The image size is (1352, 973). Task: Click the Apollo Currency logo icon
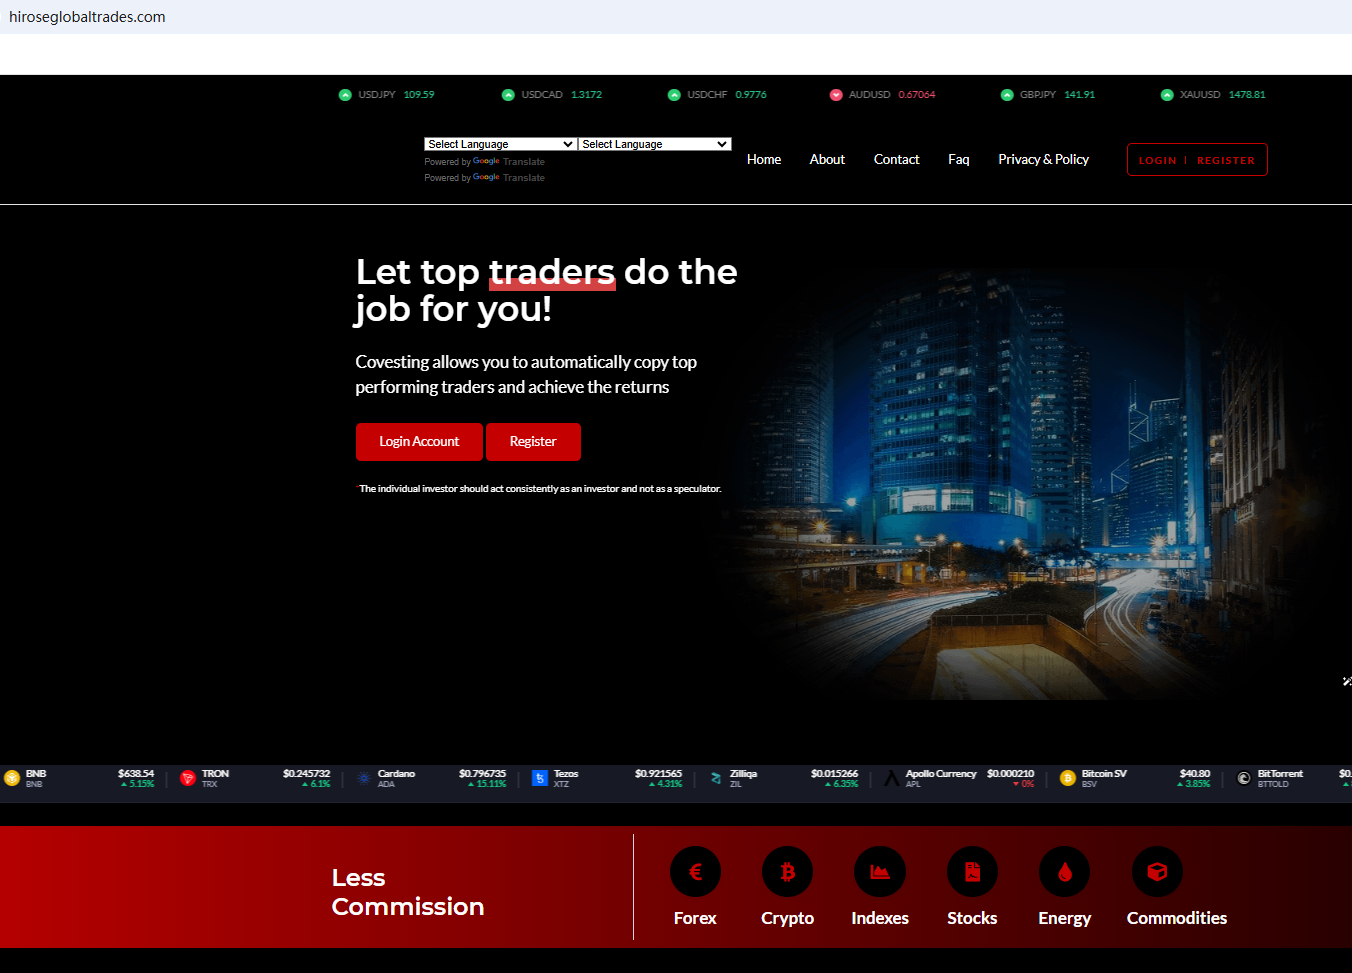tap(892, 778)
